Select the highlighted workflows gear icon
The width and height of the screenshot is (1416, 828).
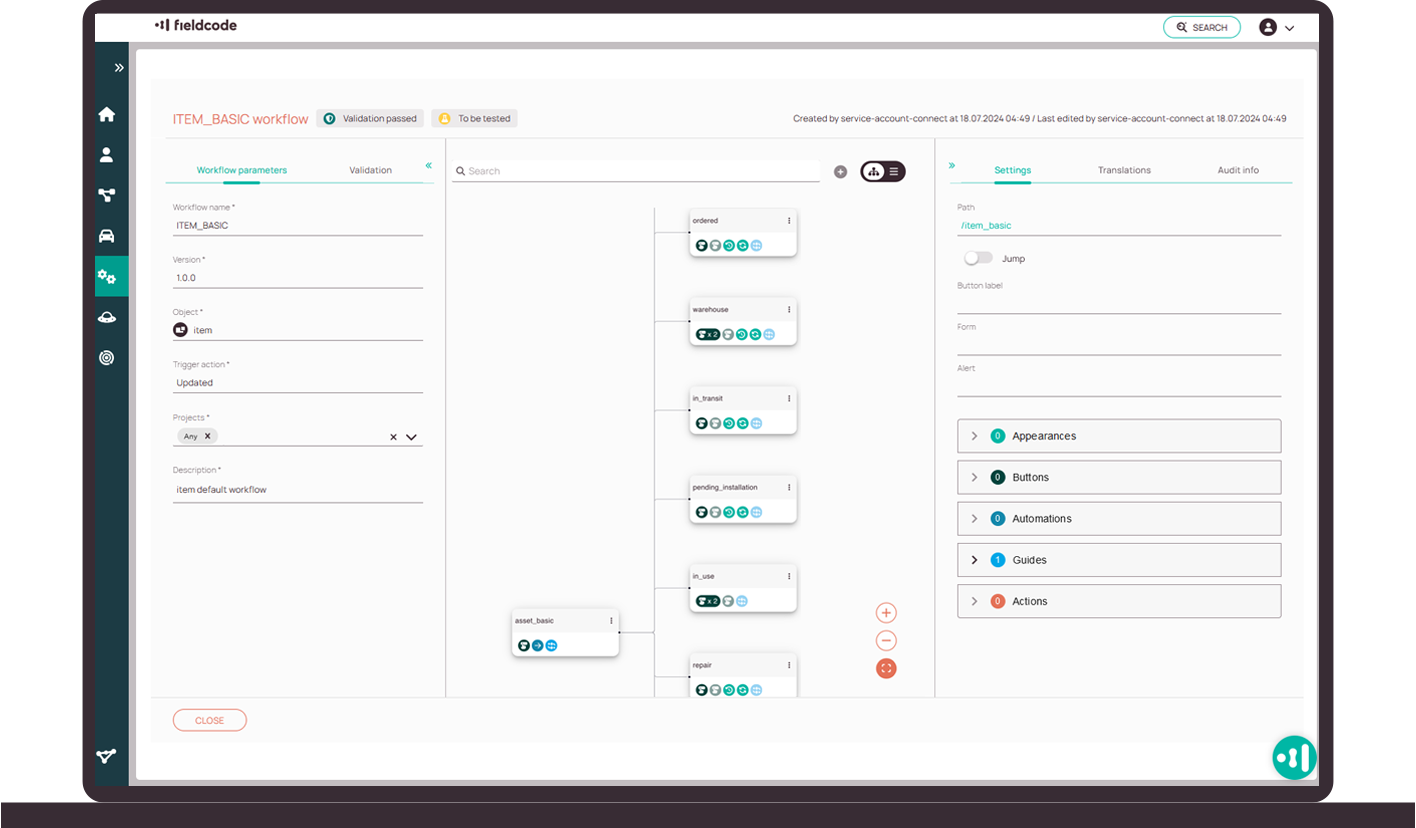tap(107, 276)
